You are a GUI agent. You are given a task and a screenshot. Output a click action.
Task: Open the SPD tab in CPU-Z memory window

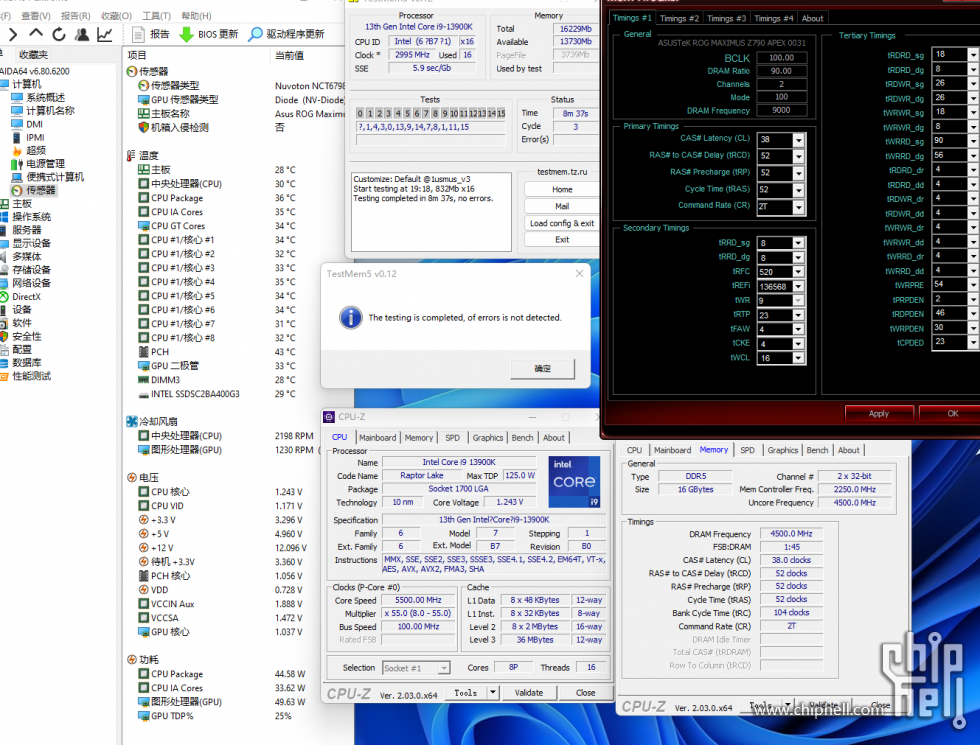coord(747,450)
